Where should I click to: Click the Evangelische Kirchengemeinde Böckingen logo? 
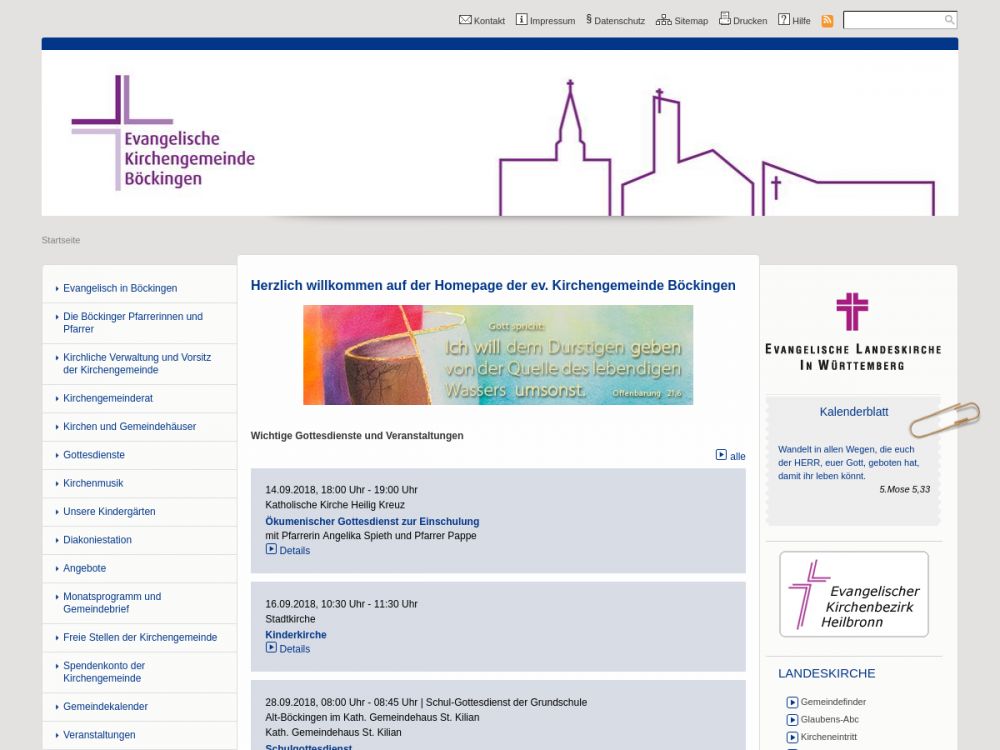tap(163, 133)
